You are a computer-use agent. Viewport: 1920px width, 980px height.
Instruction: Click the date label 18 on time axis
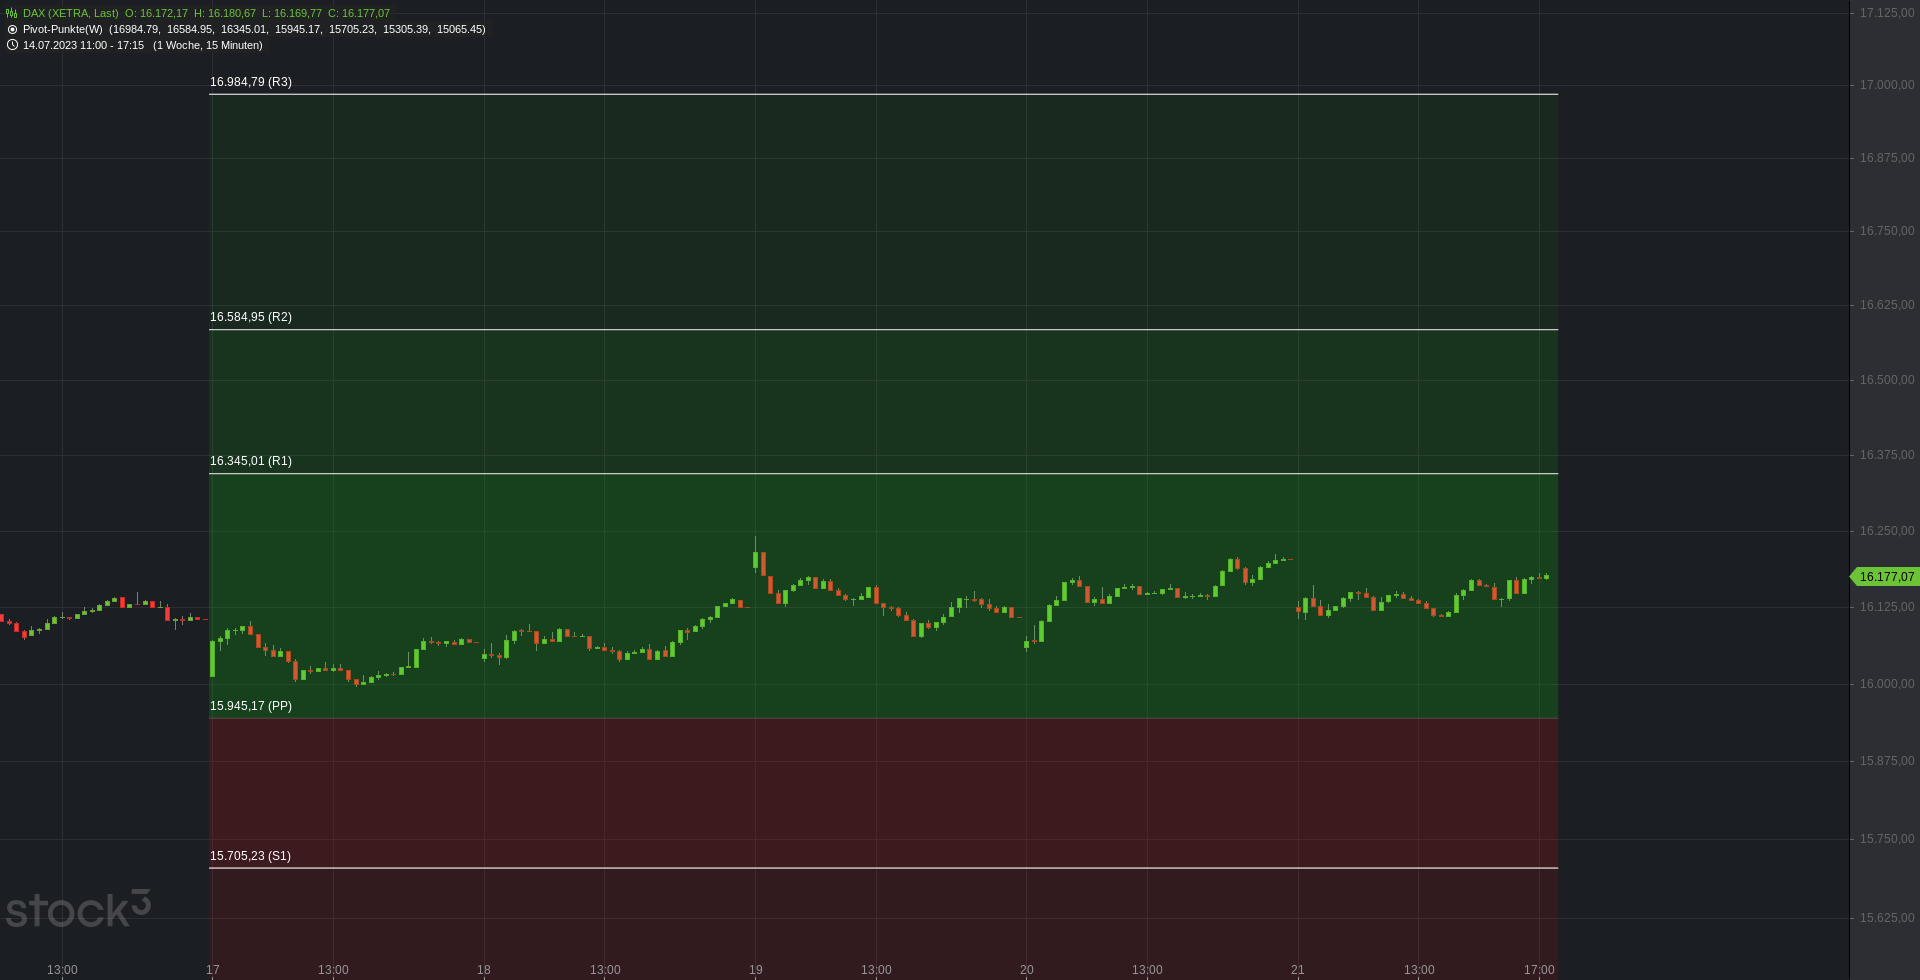[x=484, y=970]
